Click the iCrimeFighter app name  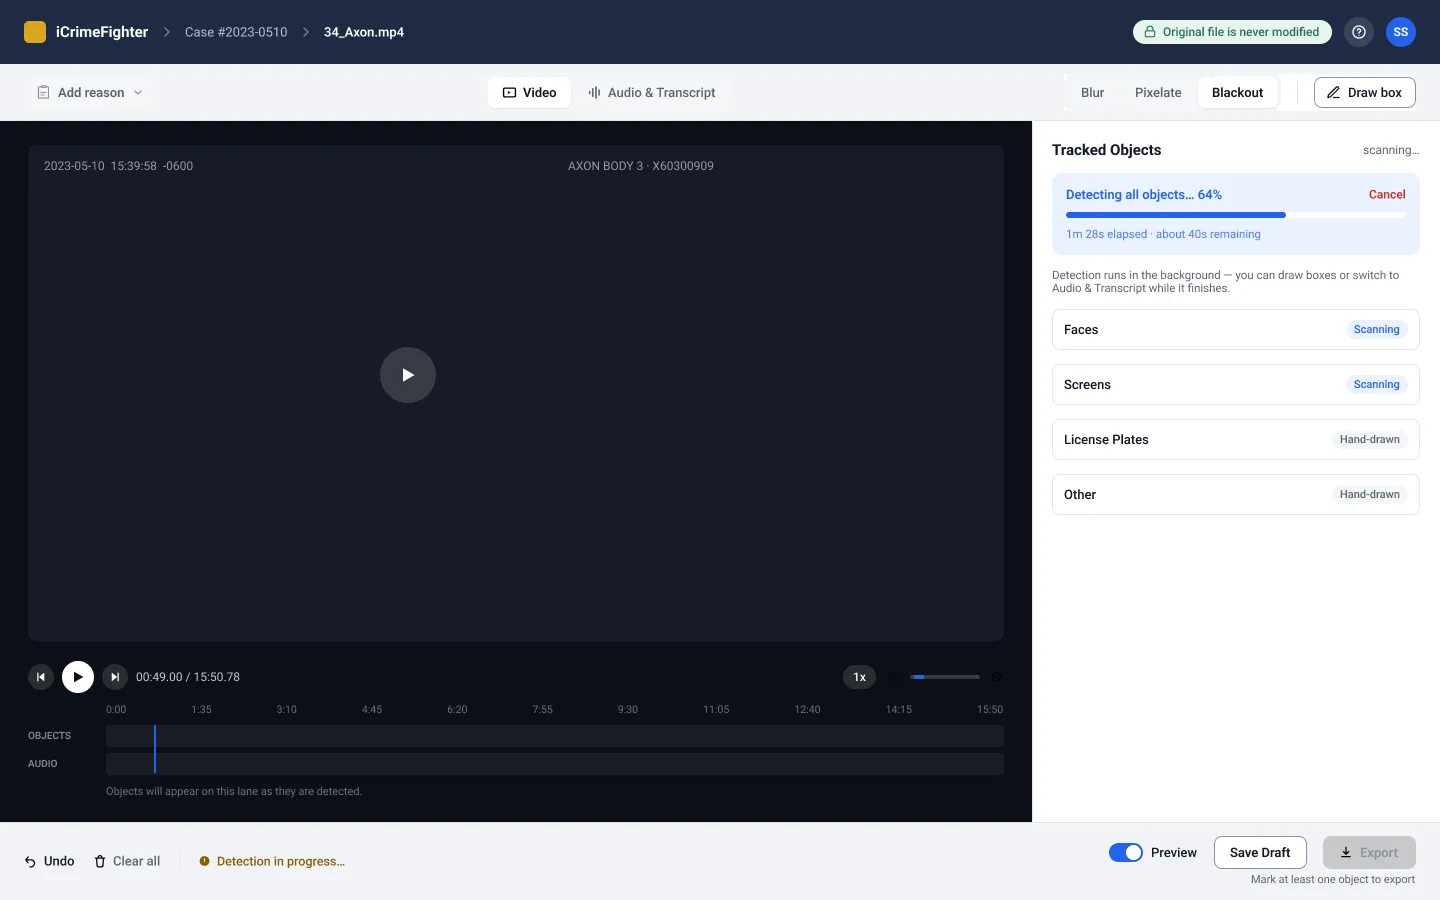pos(102,32)
